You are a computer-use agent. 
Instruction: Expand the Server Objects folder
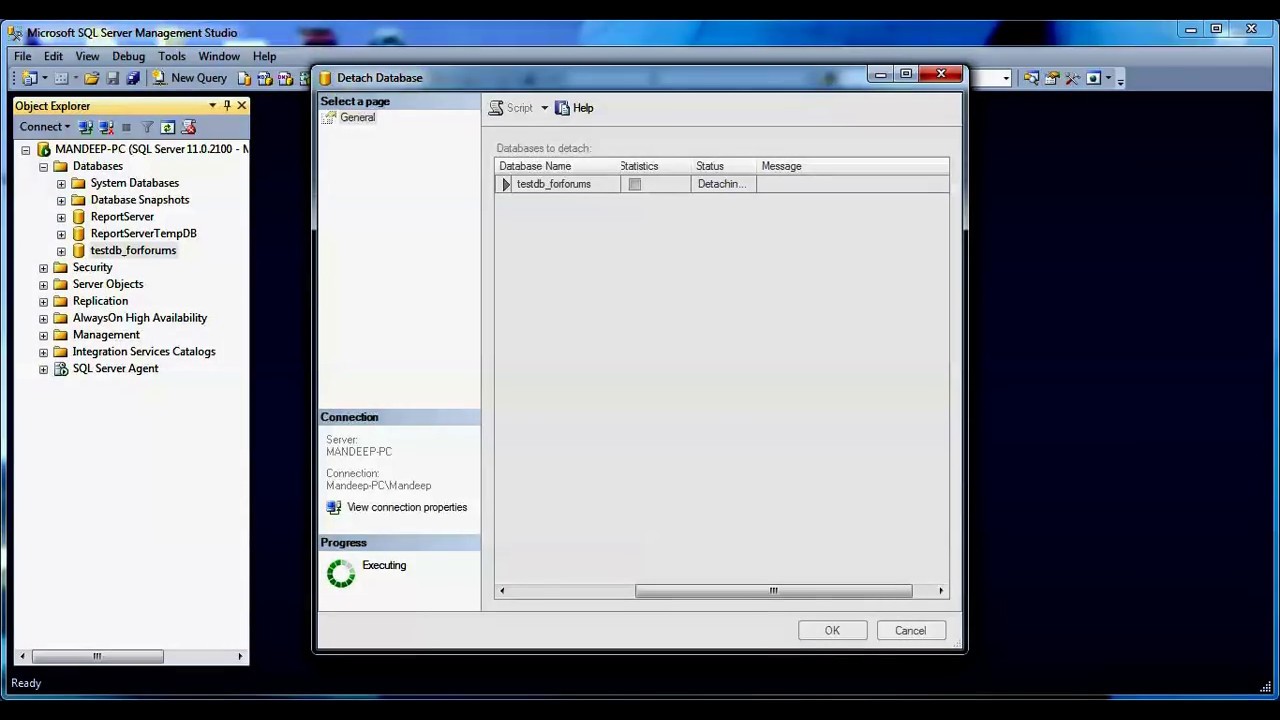[43, 285]
